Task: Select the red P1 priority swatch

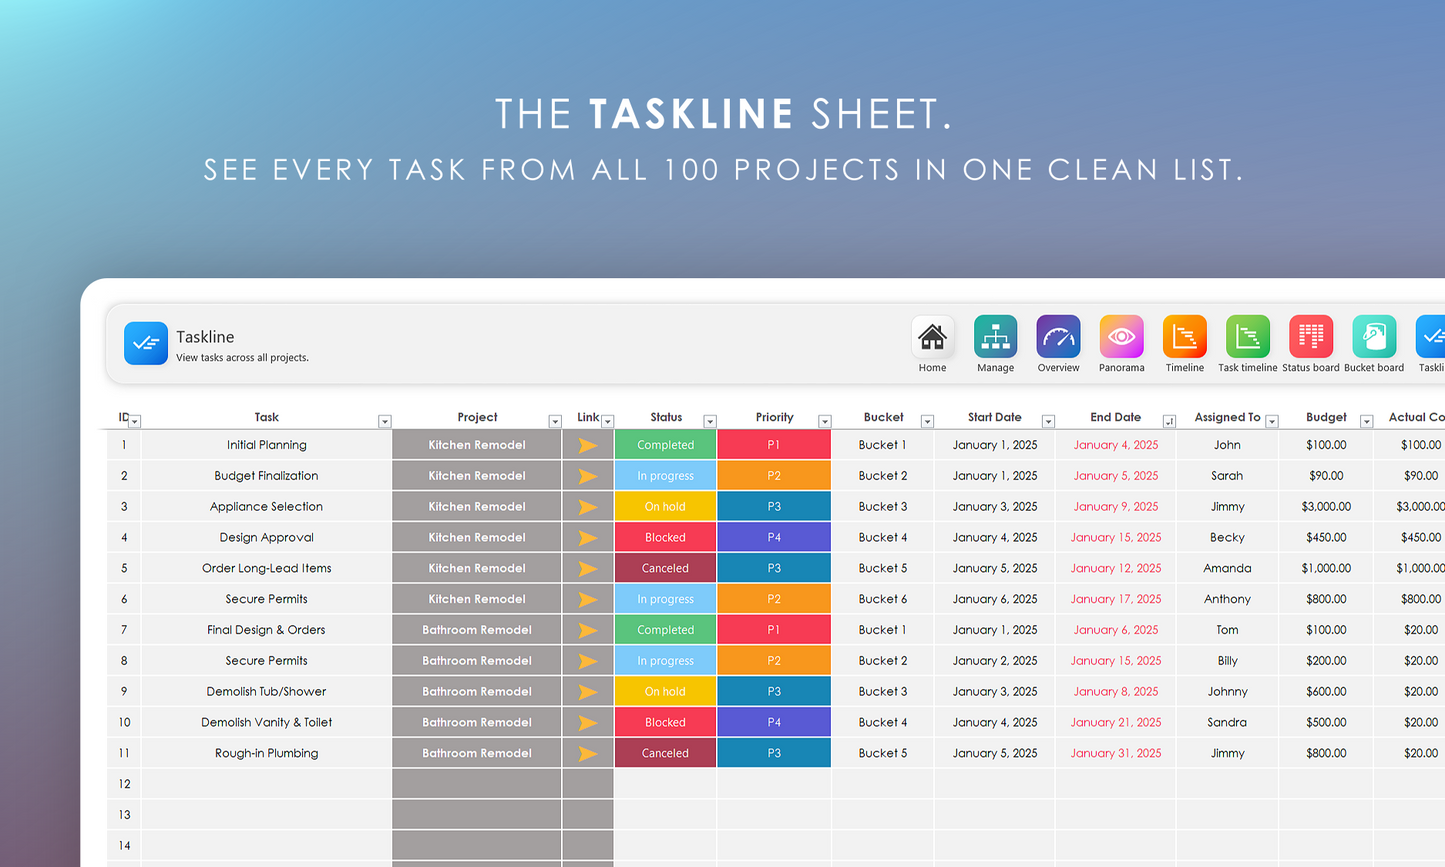Action: pyautogui.click(x=773, y=444)
